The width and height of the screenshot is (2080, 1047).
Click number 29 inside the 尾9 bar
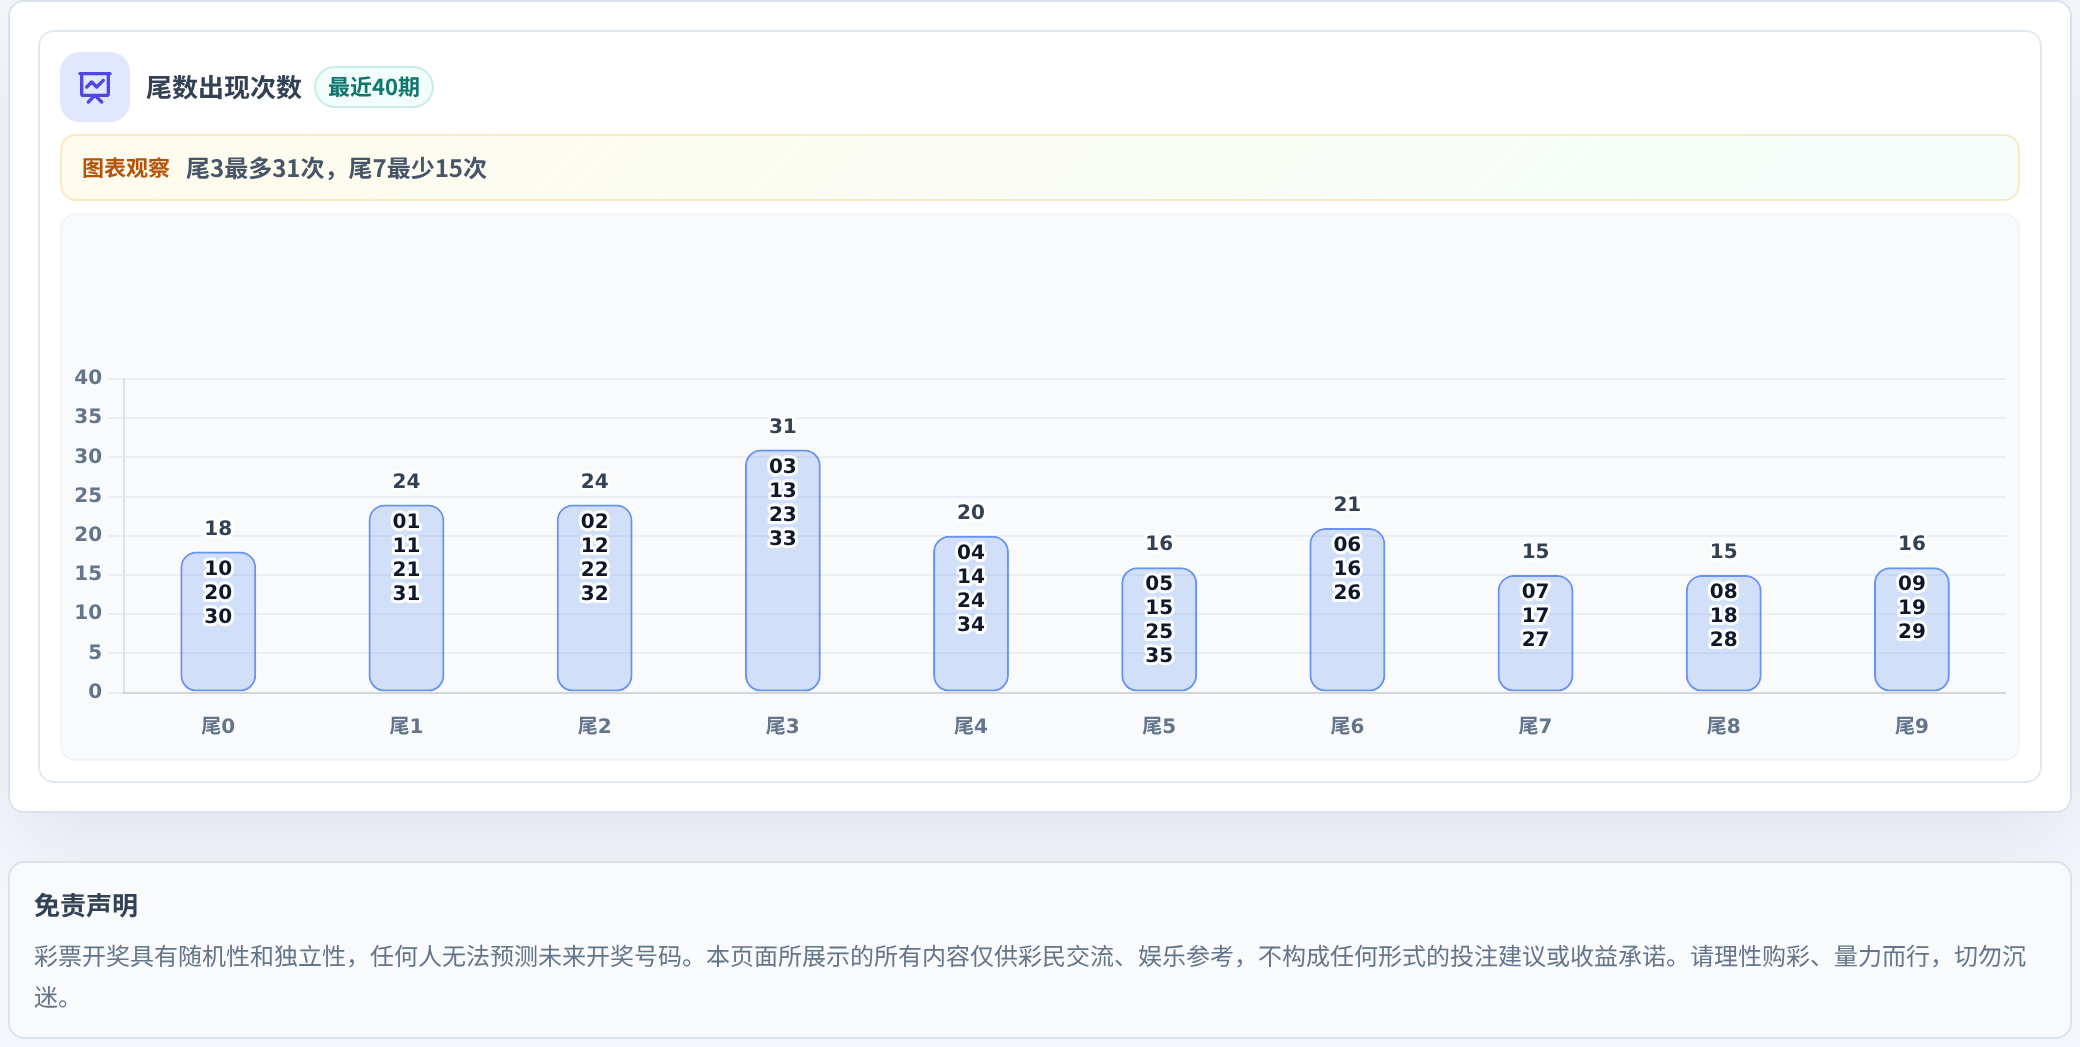(1911, 631)
